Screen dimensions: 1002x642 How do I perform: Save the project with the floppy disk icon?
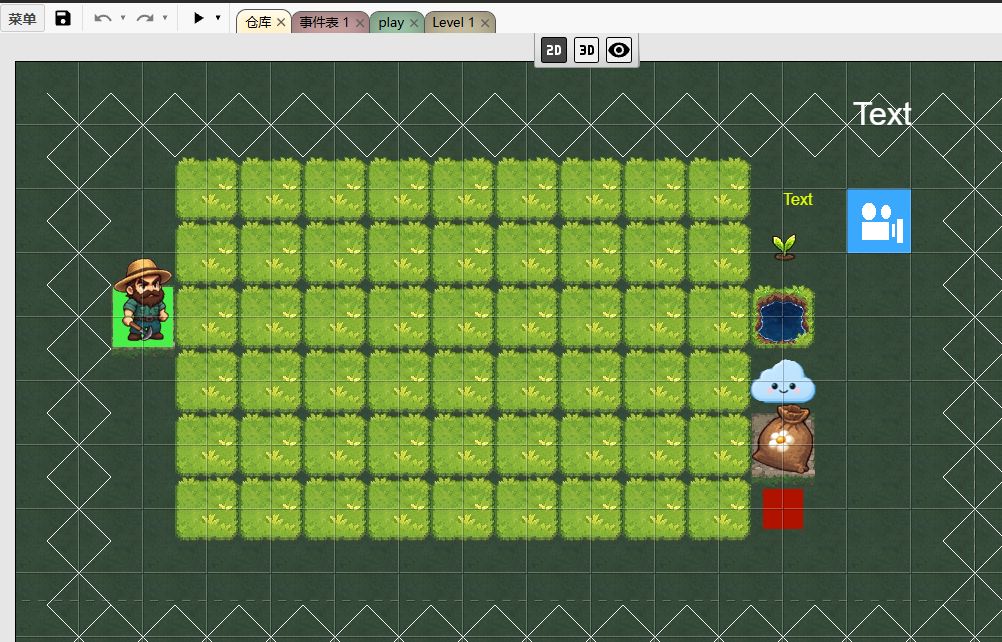point(63,19)
